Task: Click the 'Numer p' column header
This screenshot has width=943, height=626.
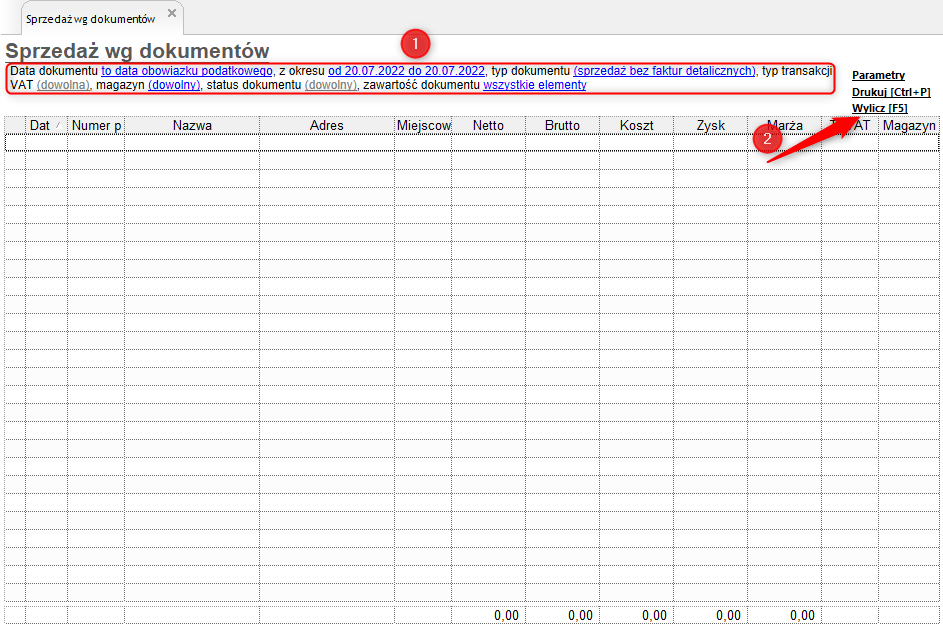Action: click(x=96, y=125)
